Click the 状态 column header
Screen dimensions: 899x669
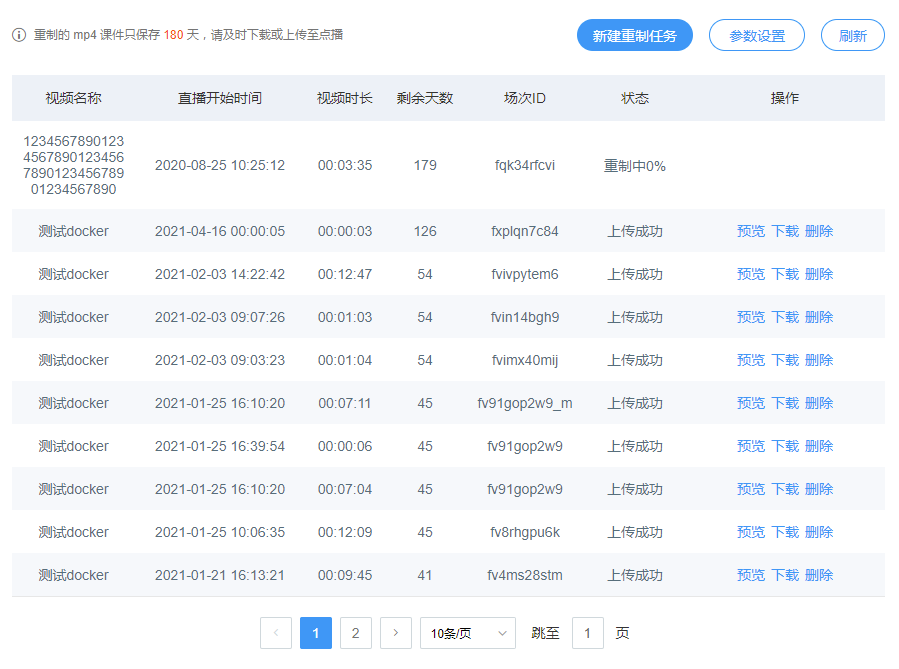click(x=635, y=98)
